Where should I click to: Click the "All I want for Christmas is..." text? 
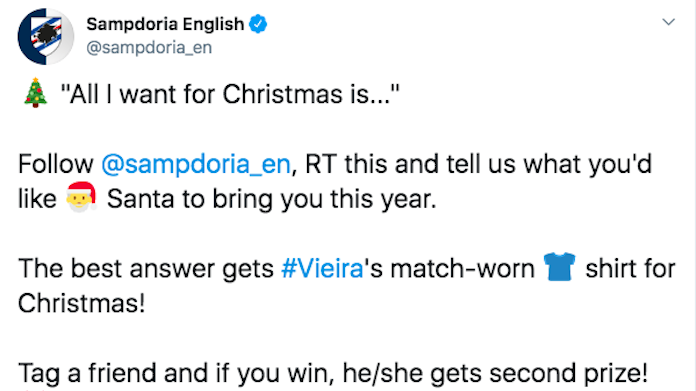tap(230, 94)
